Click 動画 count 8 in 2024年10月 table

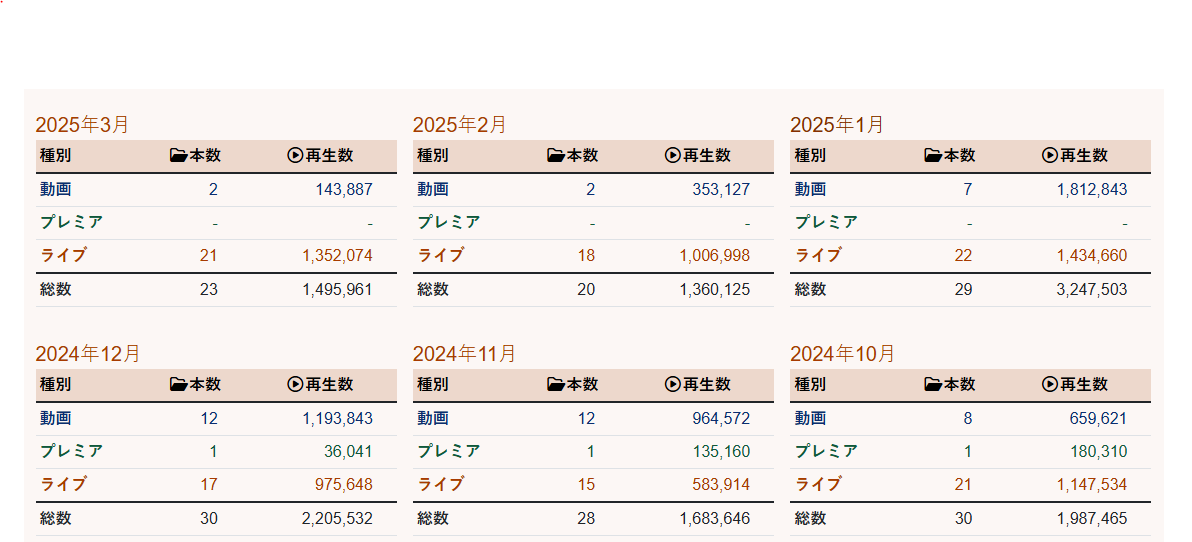968,418
